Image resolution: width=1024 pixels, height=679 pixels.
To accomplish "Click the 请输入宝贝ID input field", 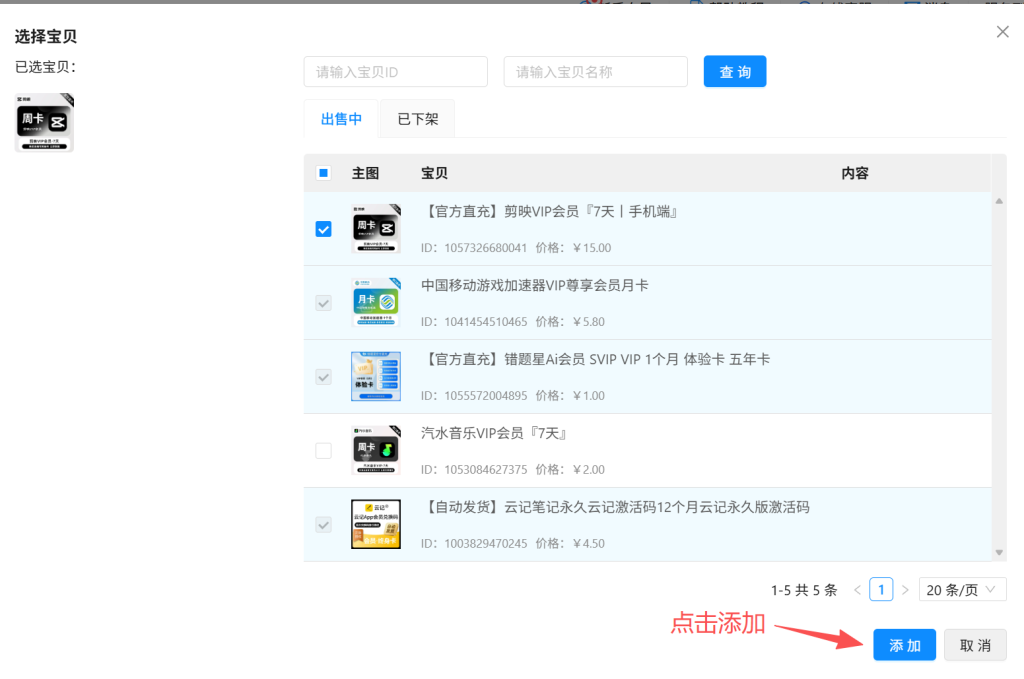I will (396, 72).
